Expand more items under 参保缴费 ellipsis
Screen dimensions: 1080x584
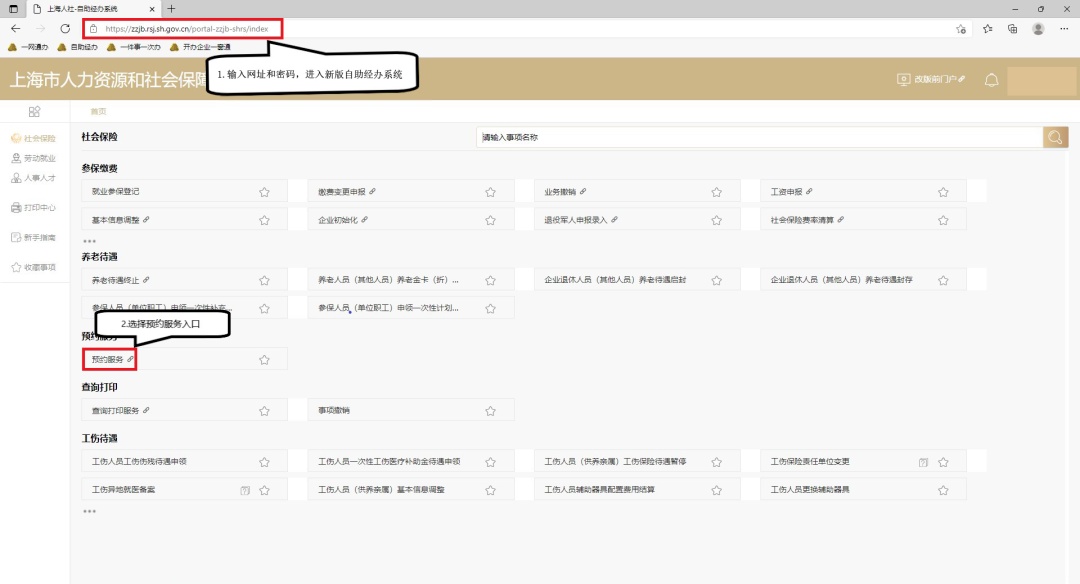tap(89, 241)
